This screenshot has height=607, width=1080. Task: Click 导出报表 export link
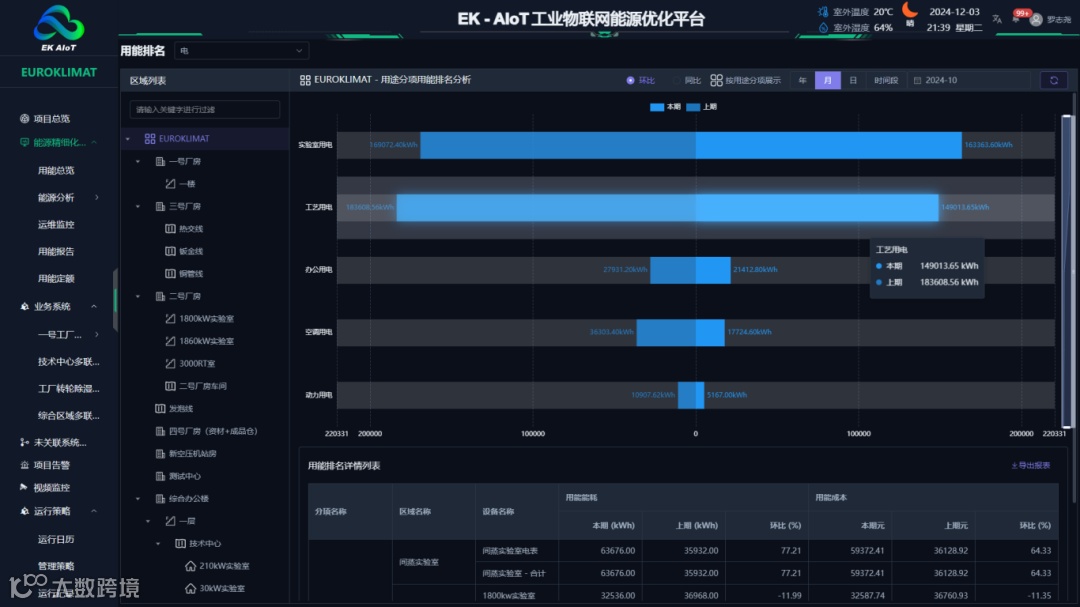click(x=1030, y=466)
